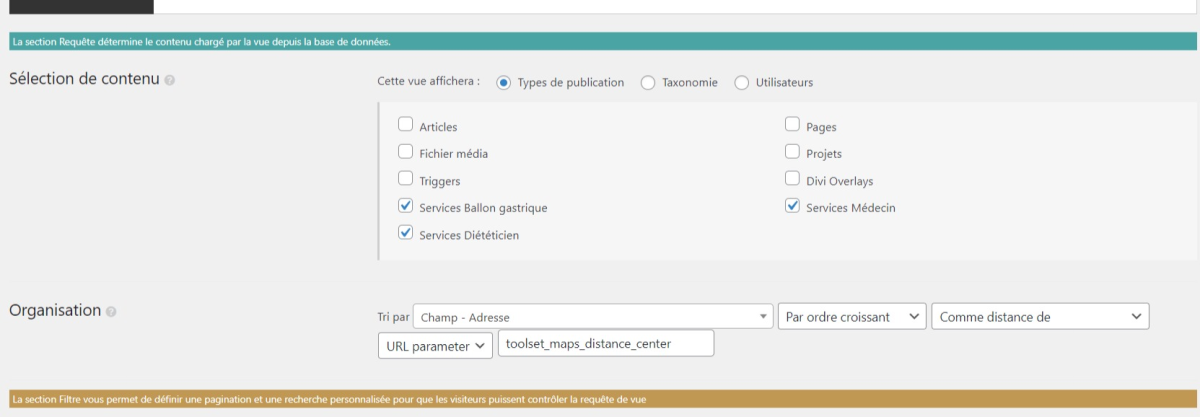This screenshot has width=1200, height=417.
Task: Open the Champ - Adresse sort dropdown
Action: point(593,317)
